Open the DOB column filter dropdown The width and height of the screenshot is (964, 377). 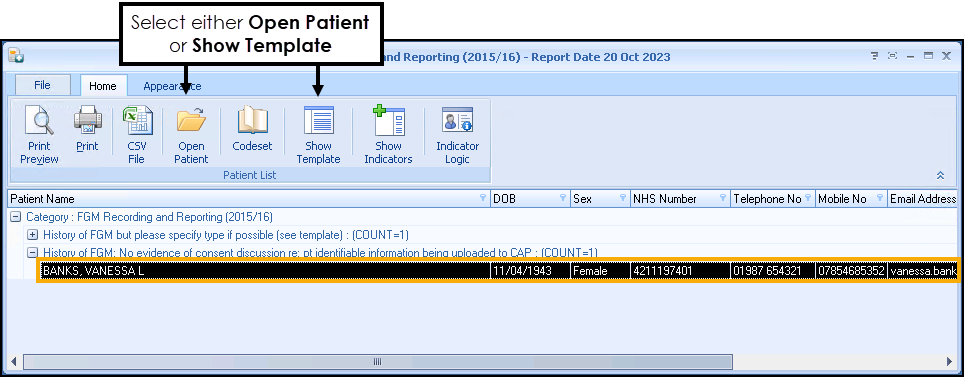pyautogui.click(x=563, y=198)
